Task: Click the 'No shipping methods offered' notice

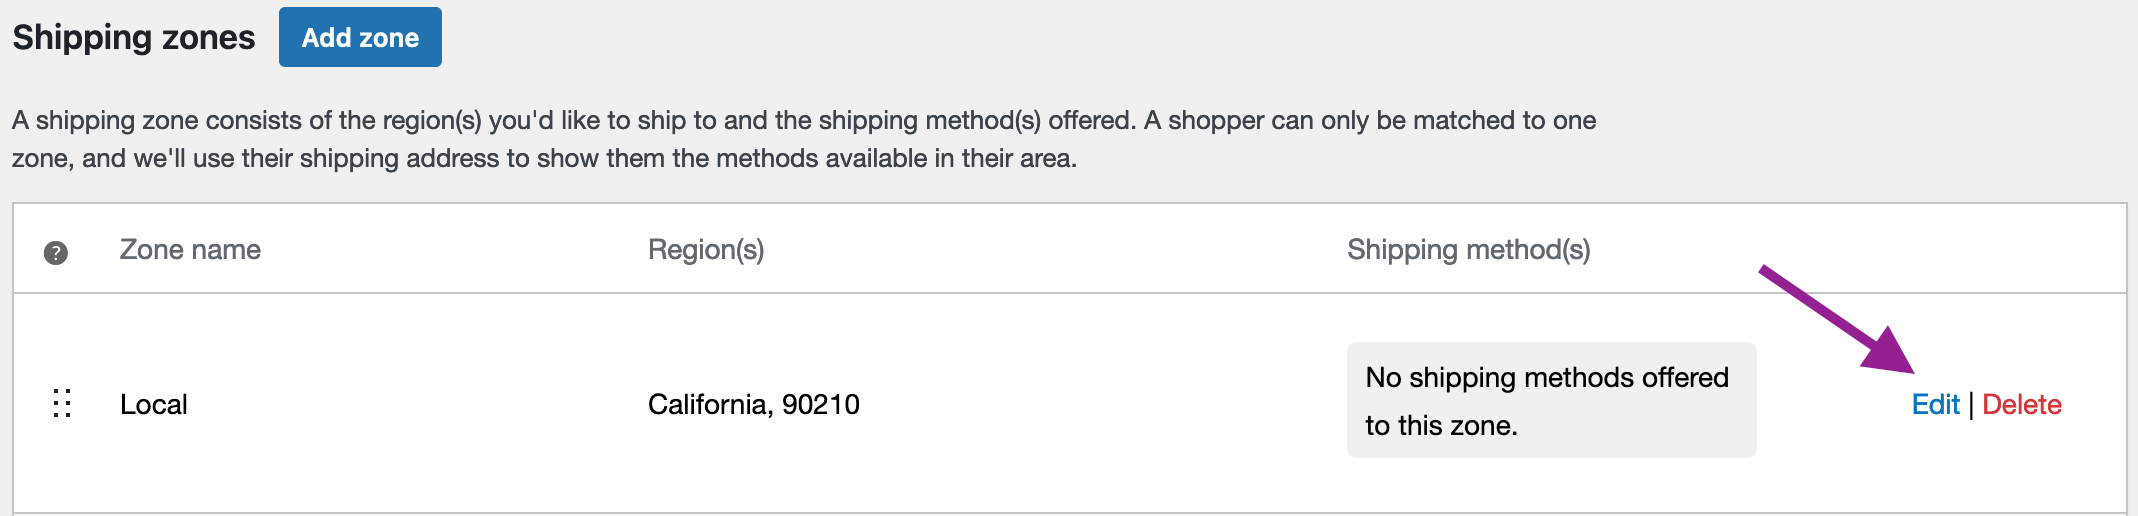Action: coord(1547,378)
